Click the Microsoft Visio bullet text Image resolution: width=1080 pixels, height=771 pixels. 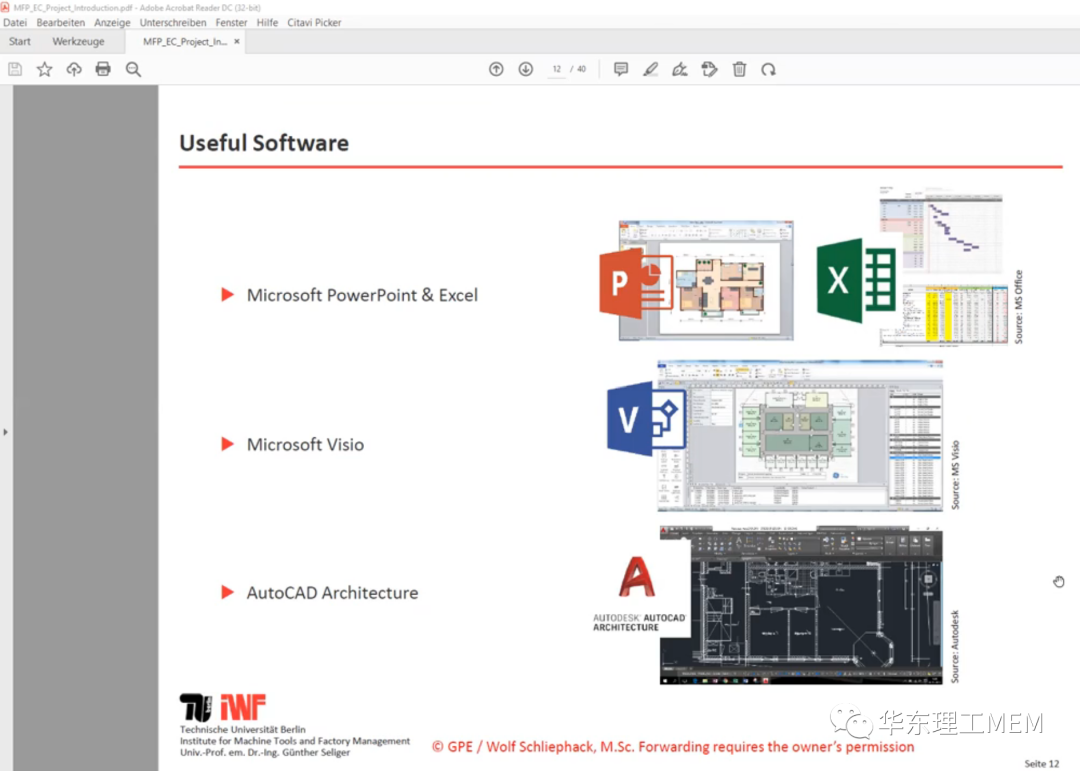pos(305,444)
